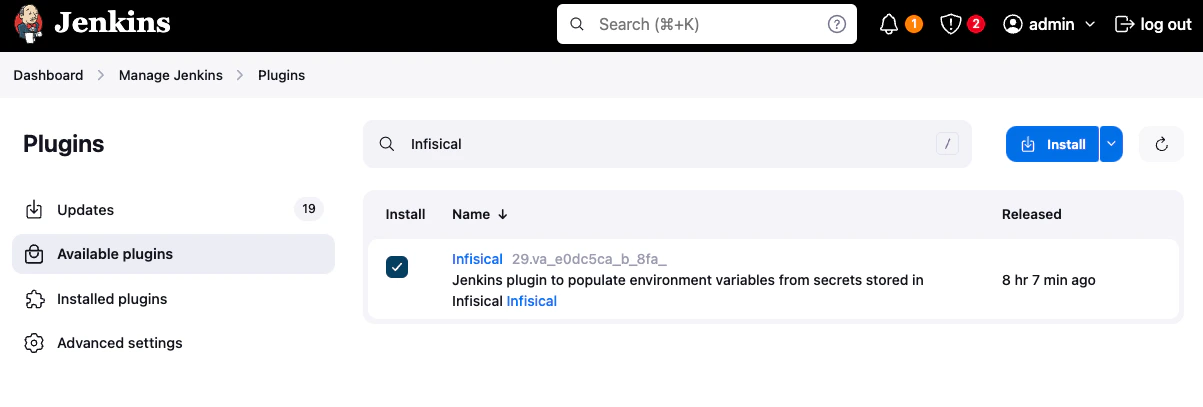Click the log out icon
This screenshot has width=1203, height=407.
[1124, 24]
